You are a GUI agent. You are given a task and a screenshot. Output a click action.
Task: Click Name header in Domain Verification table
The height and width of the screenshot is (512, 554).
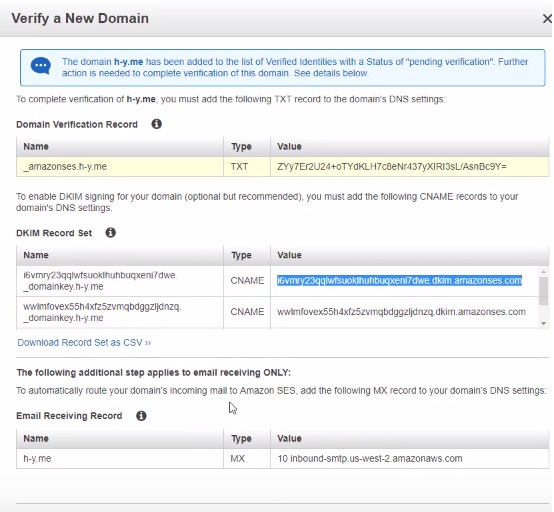[x=36, y=146]
